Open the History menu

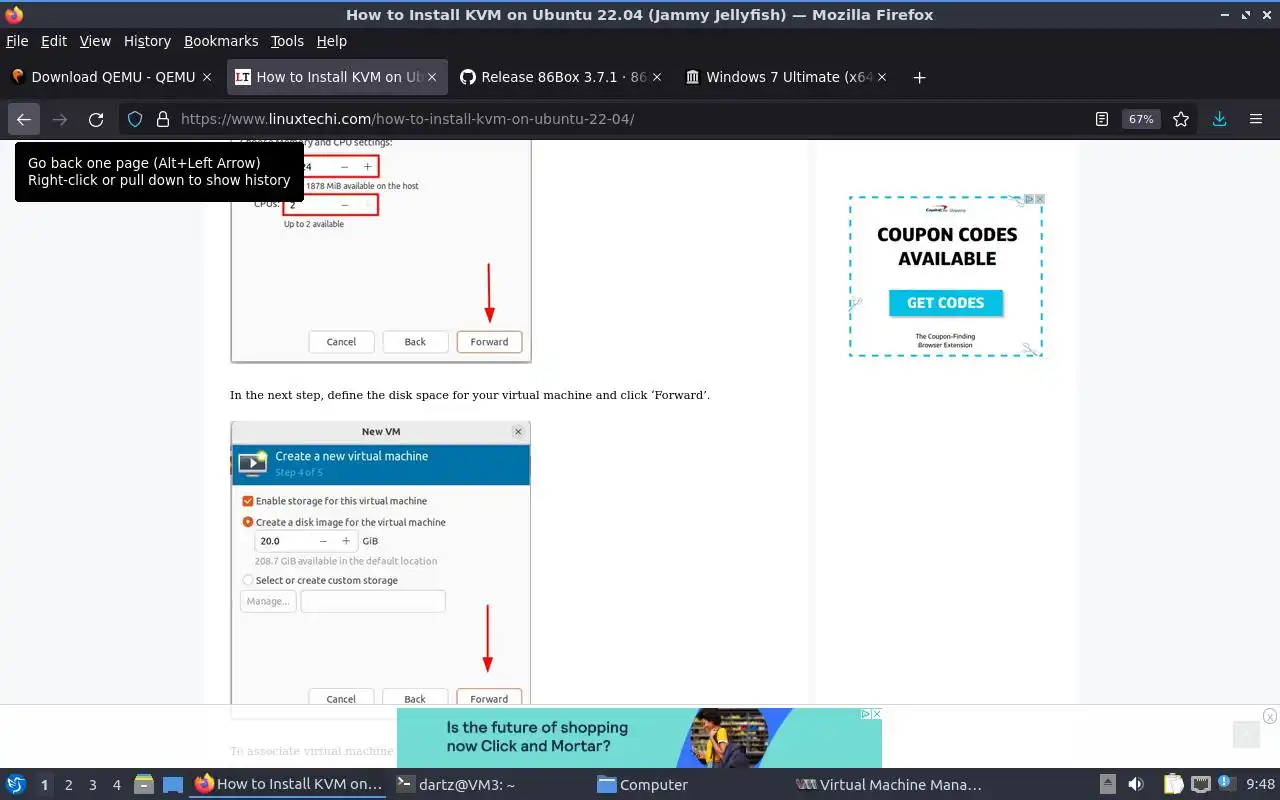pyautogui.click(x=147, y=41)
